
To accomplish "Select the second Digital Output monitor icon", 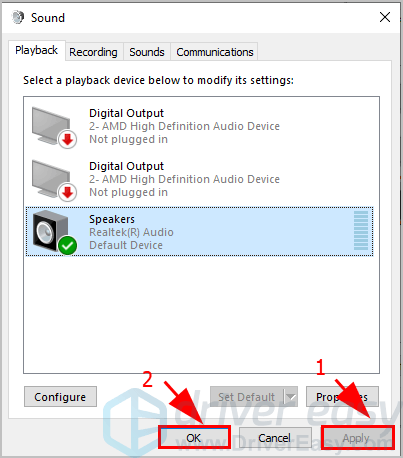I will [51, 179].
